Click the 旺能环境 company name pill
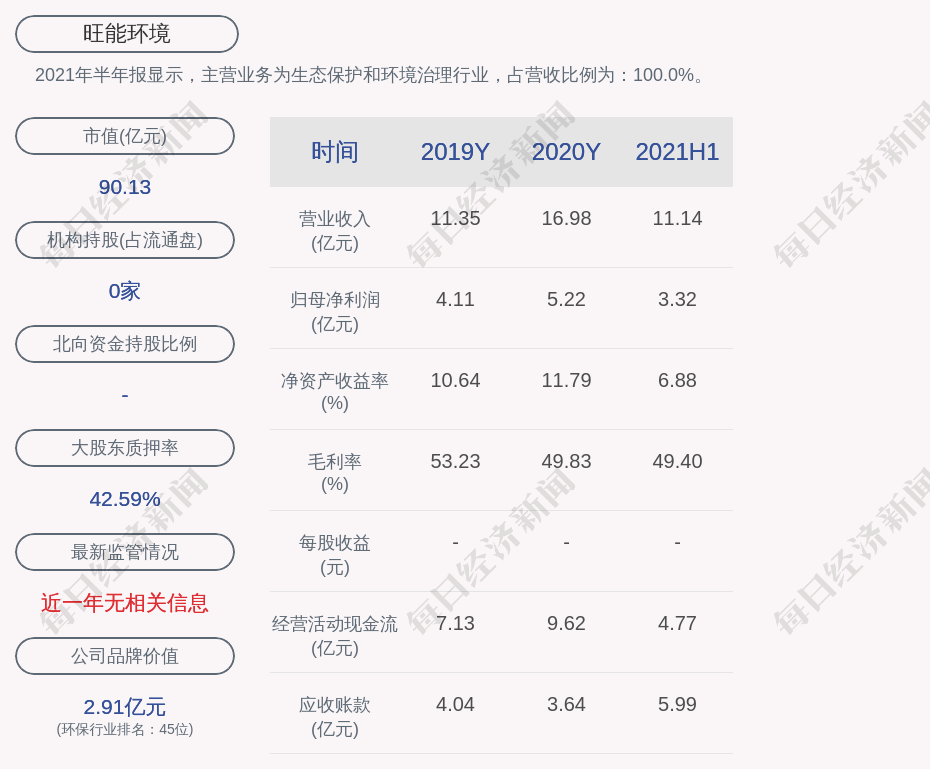 (126, 34)
